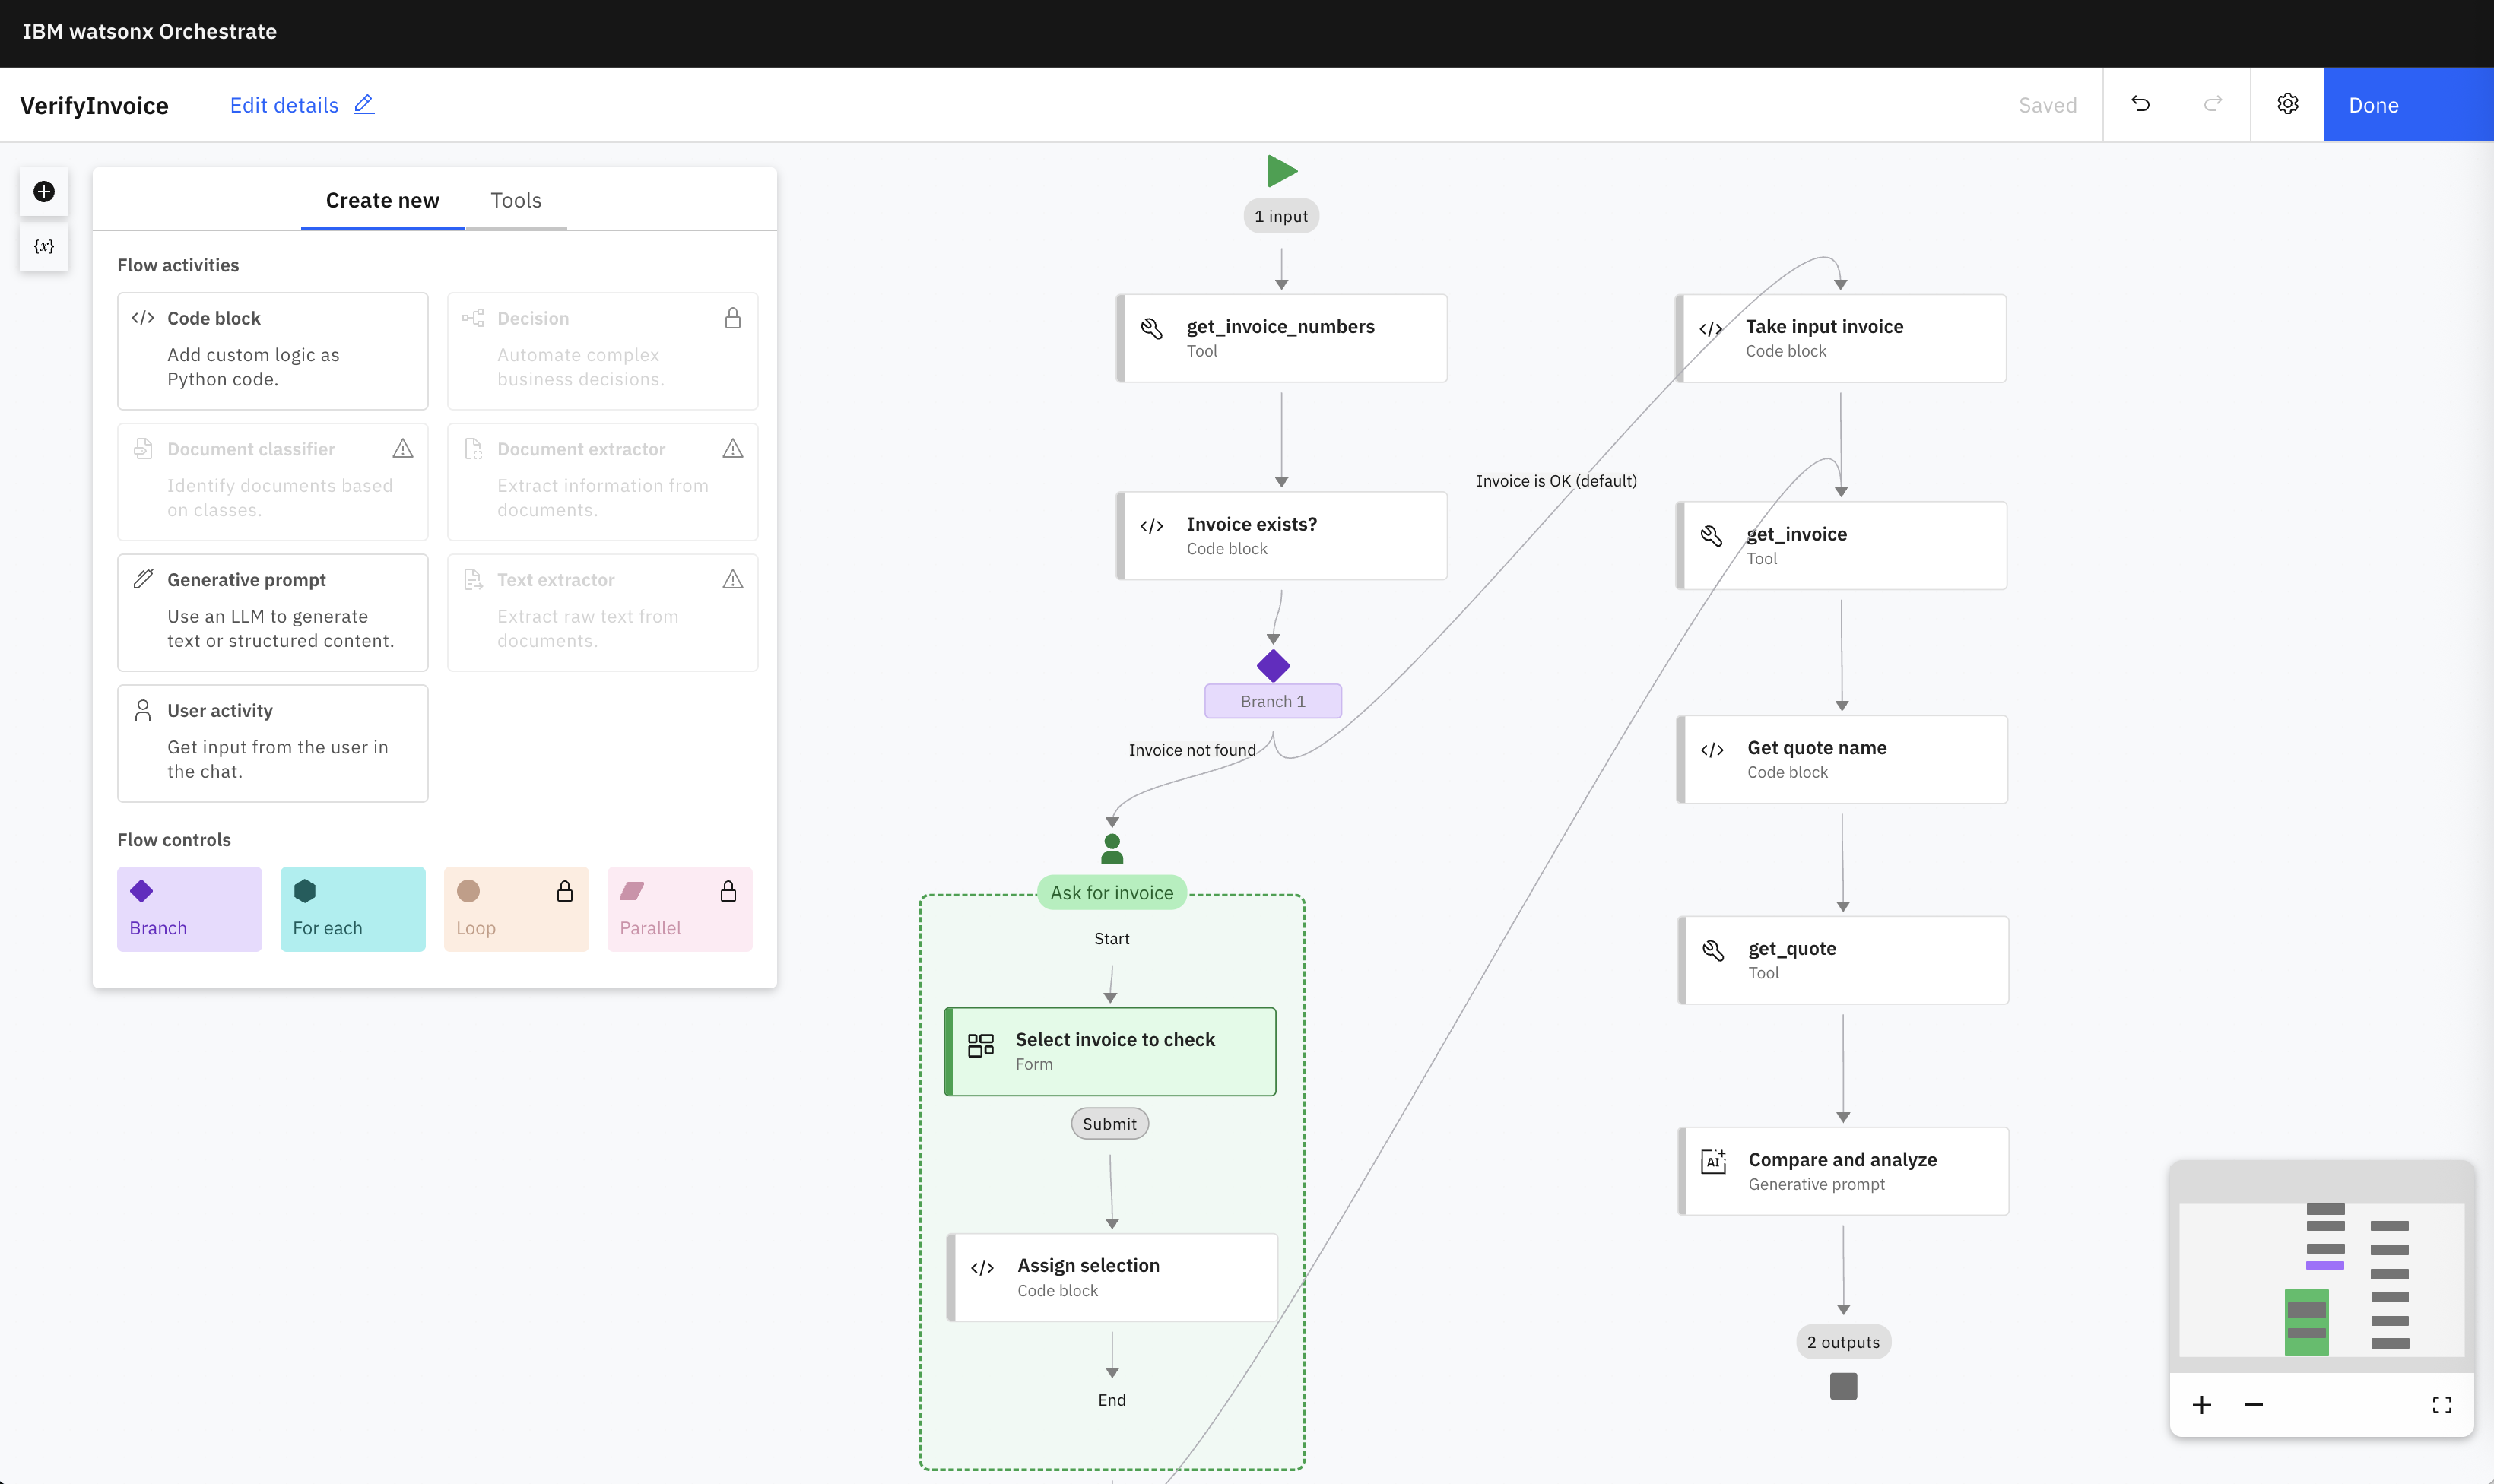Viewport: 2494px width, 1484px height.
Task: Zoom in with minimap plus button
Action: pyautogui.click(x=2202, y=1405)
